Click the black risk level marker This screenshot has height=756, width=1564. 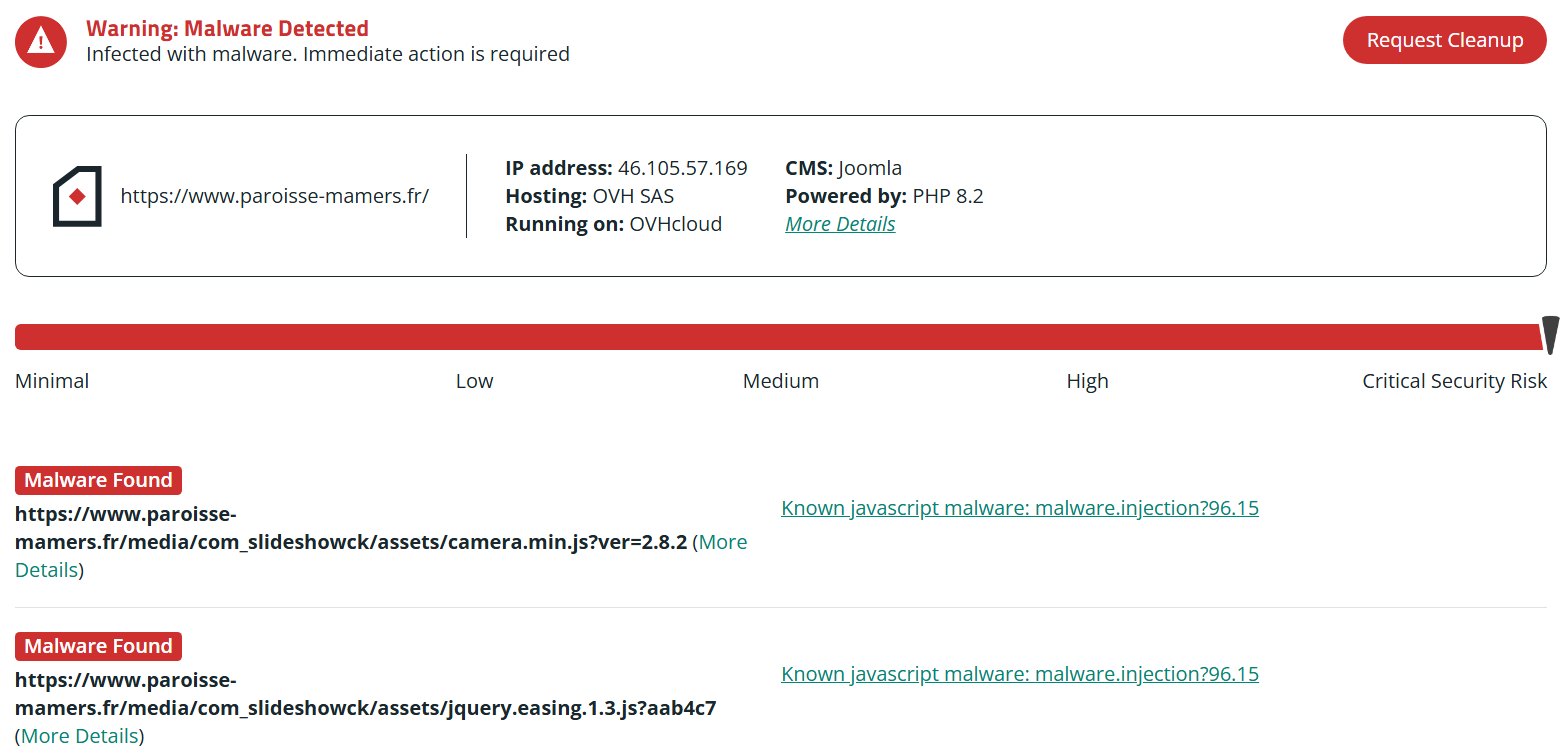(1550, 335)
